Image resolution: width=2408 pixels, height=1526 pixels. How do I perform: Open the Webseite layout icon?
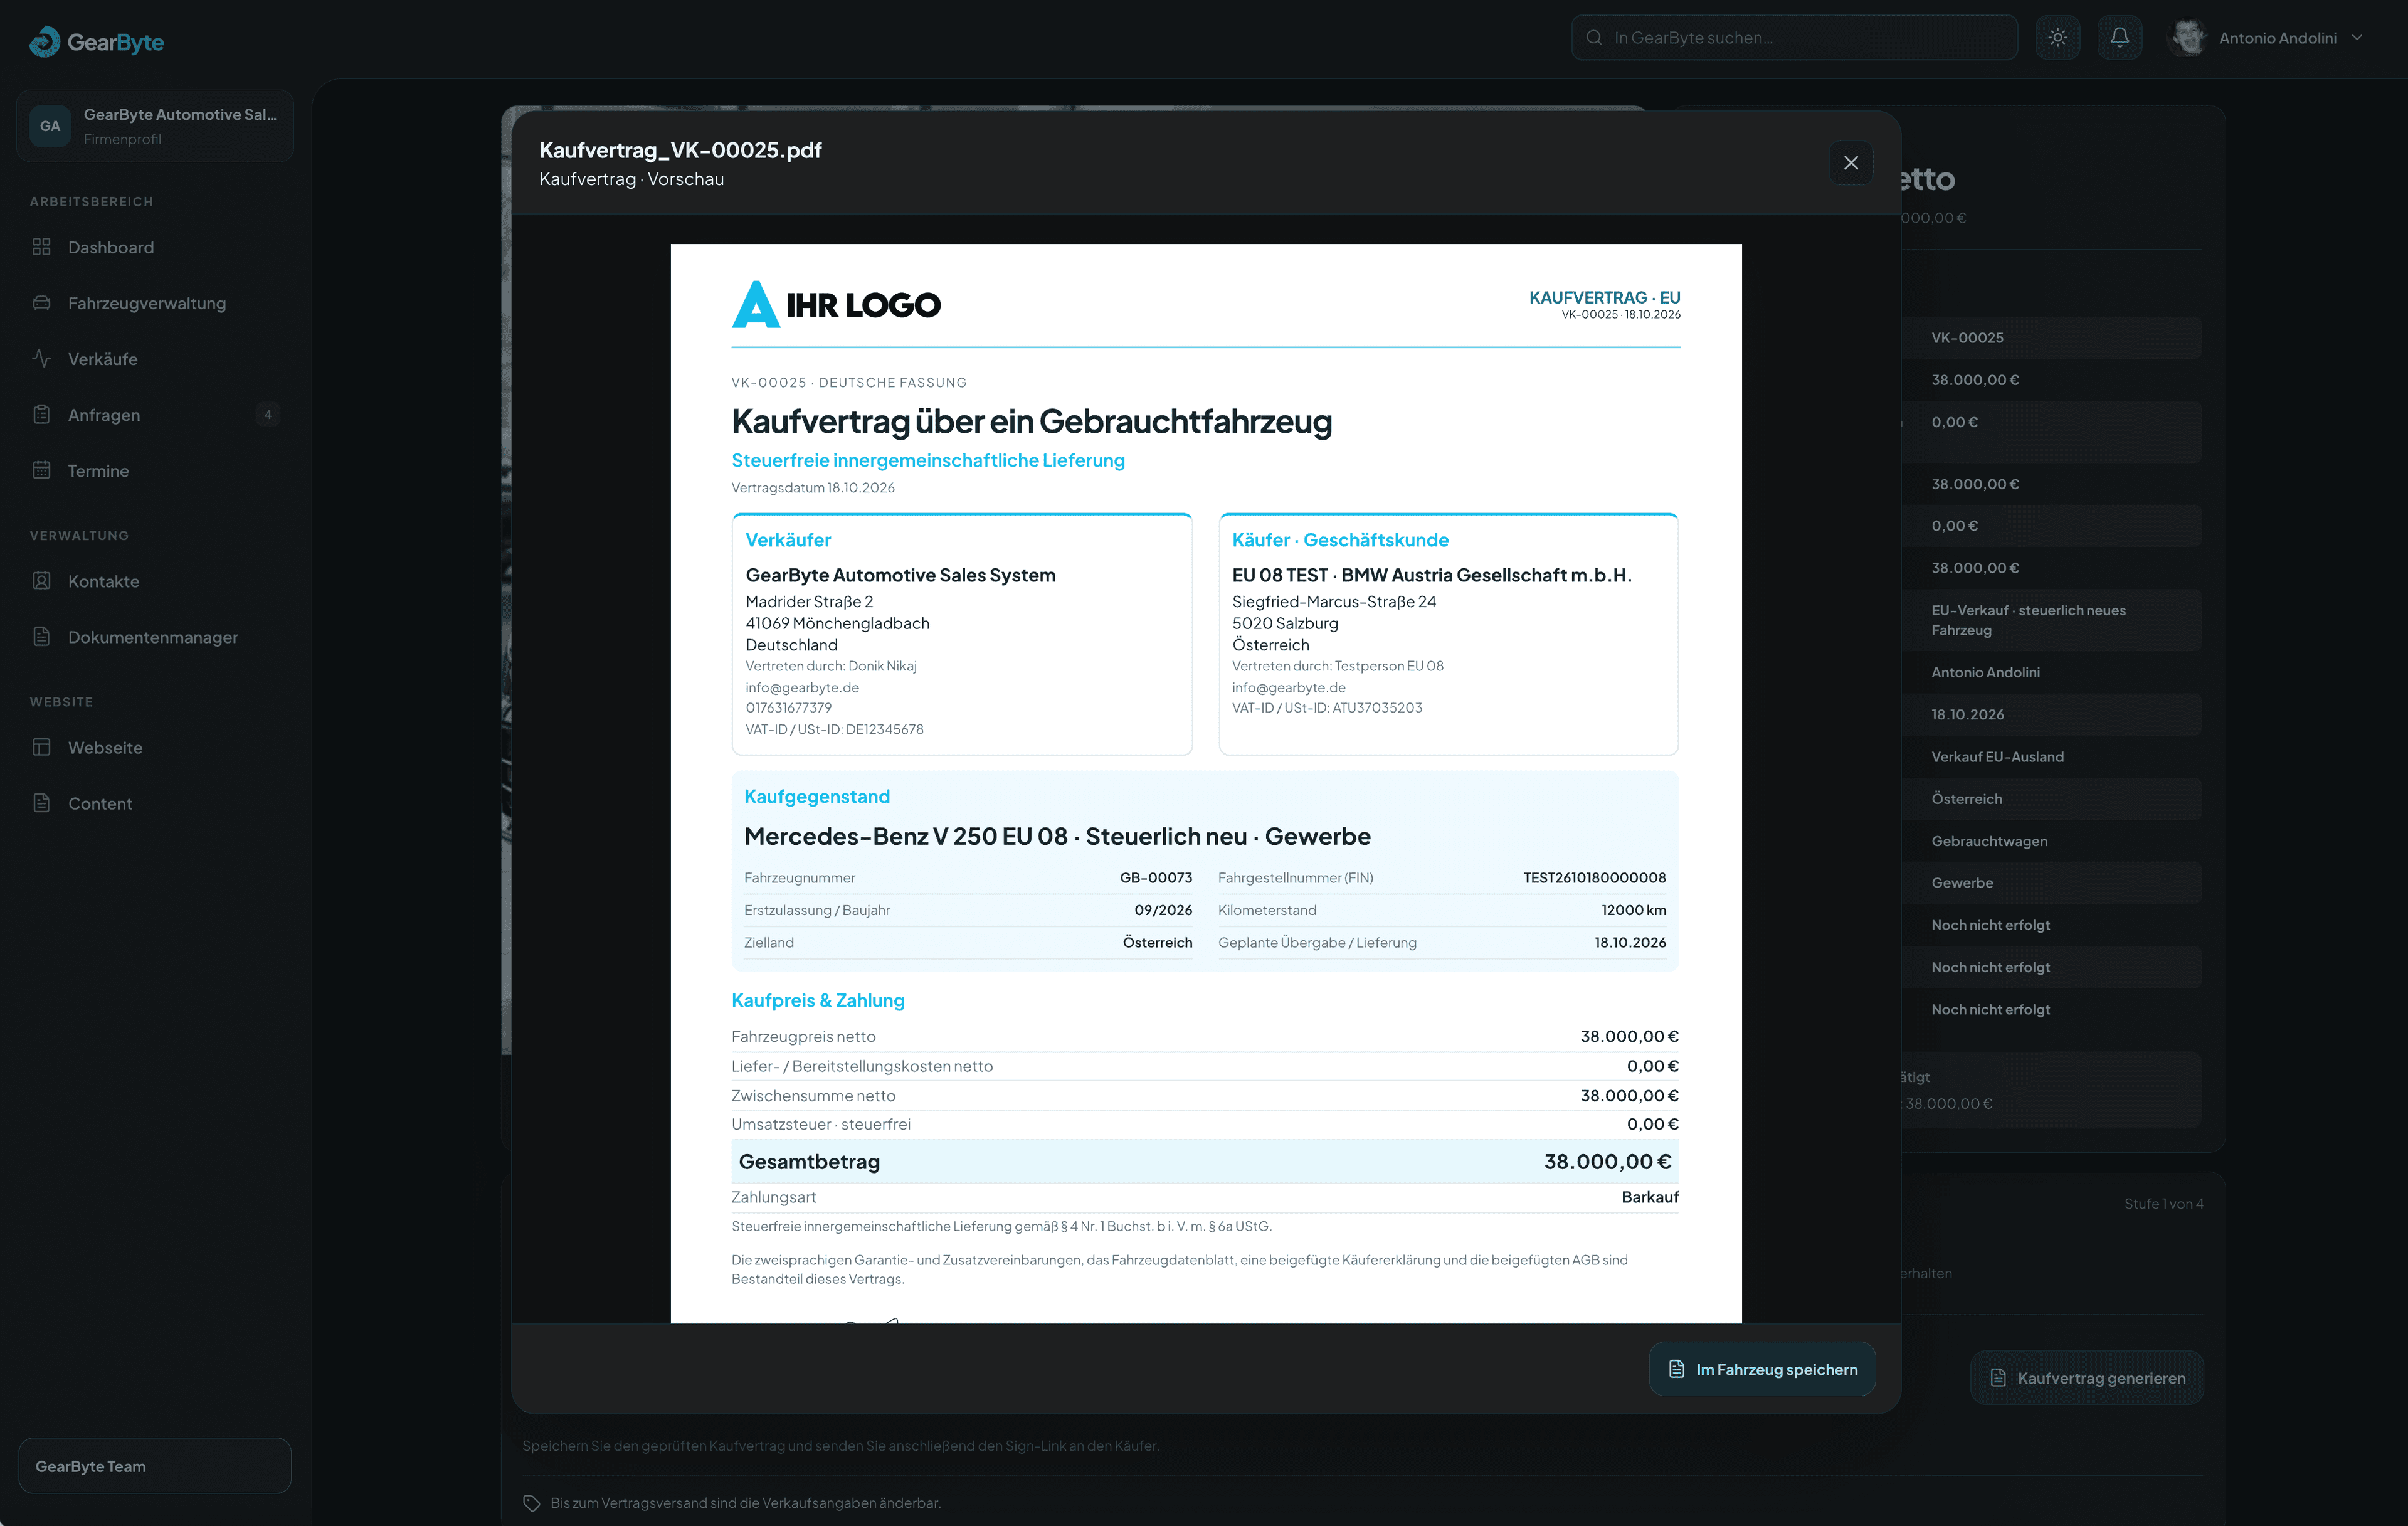41,747
